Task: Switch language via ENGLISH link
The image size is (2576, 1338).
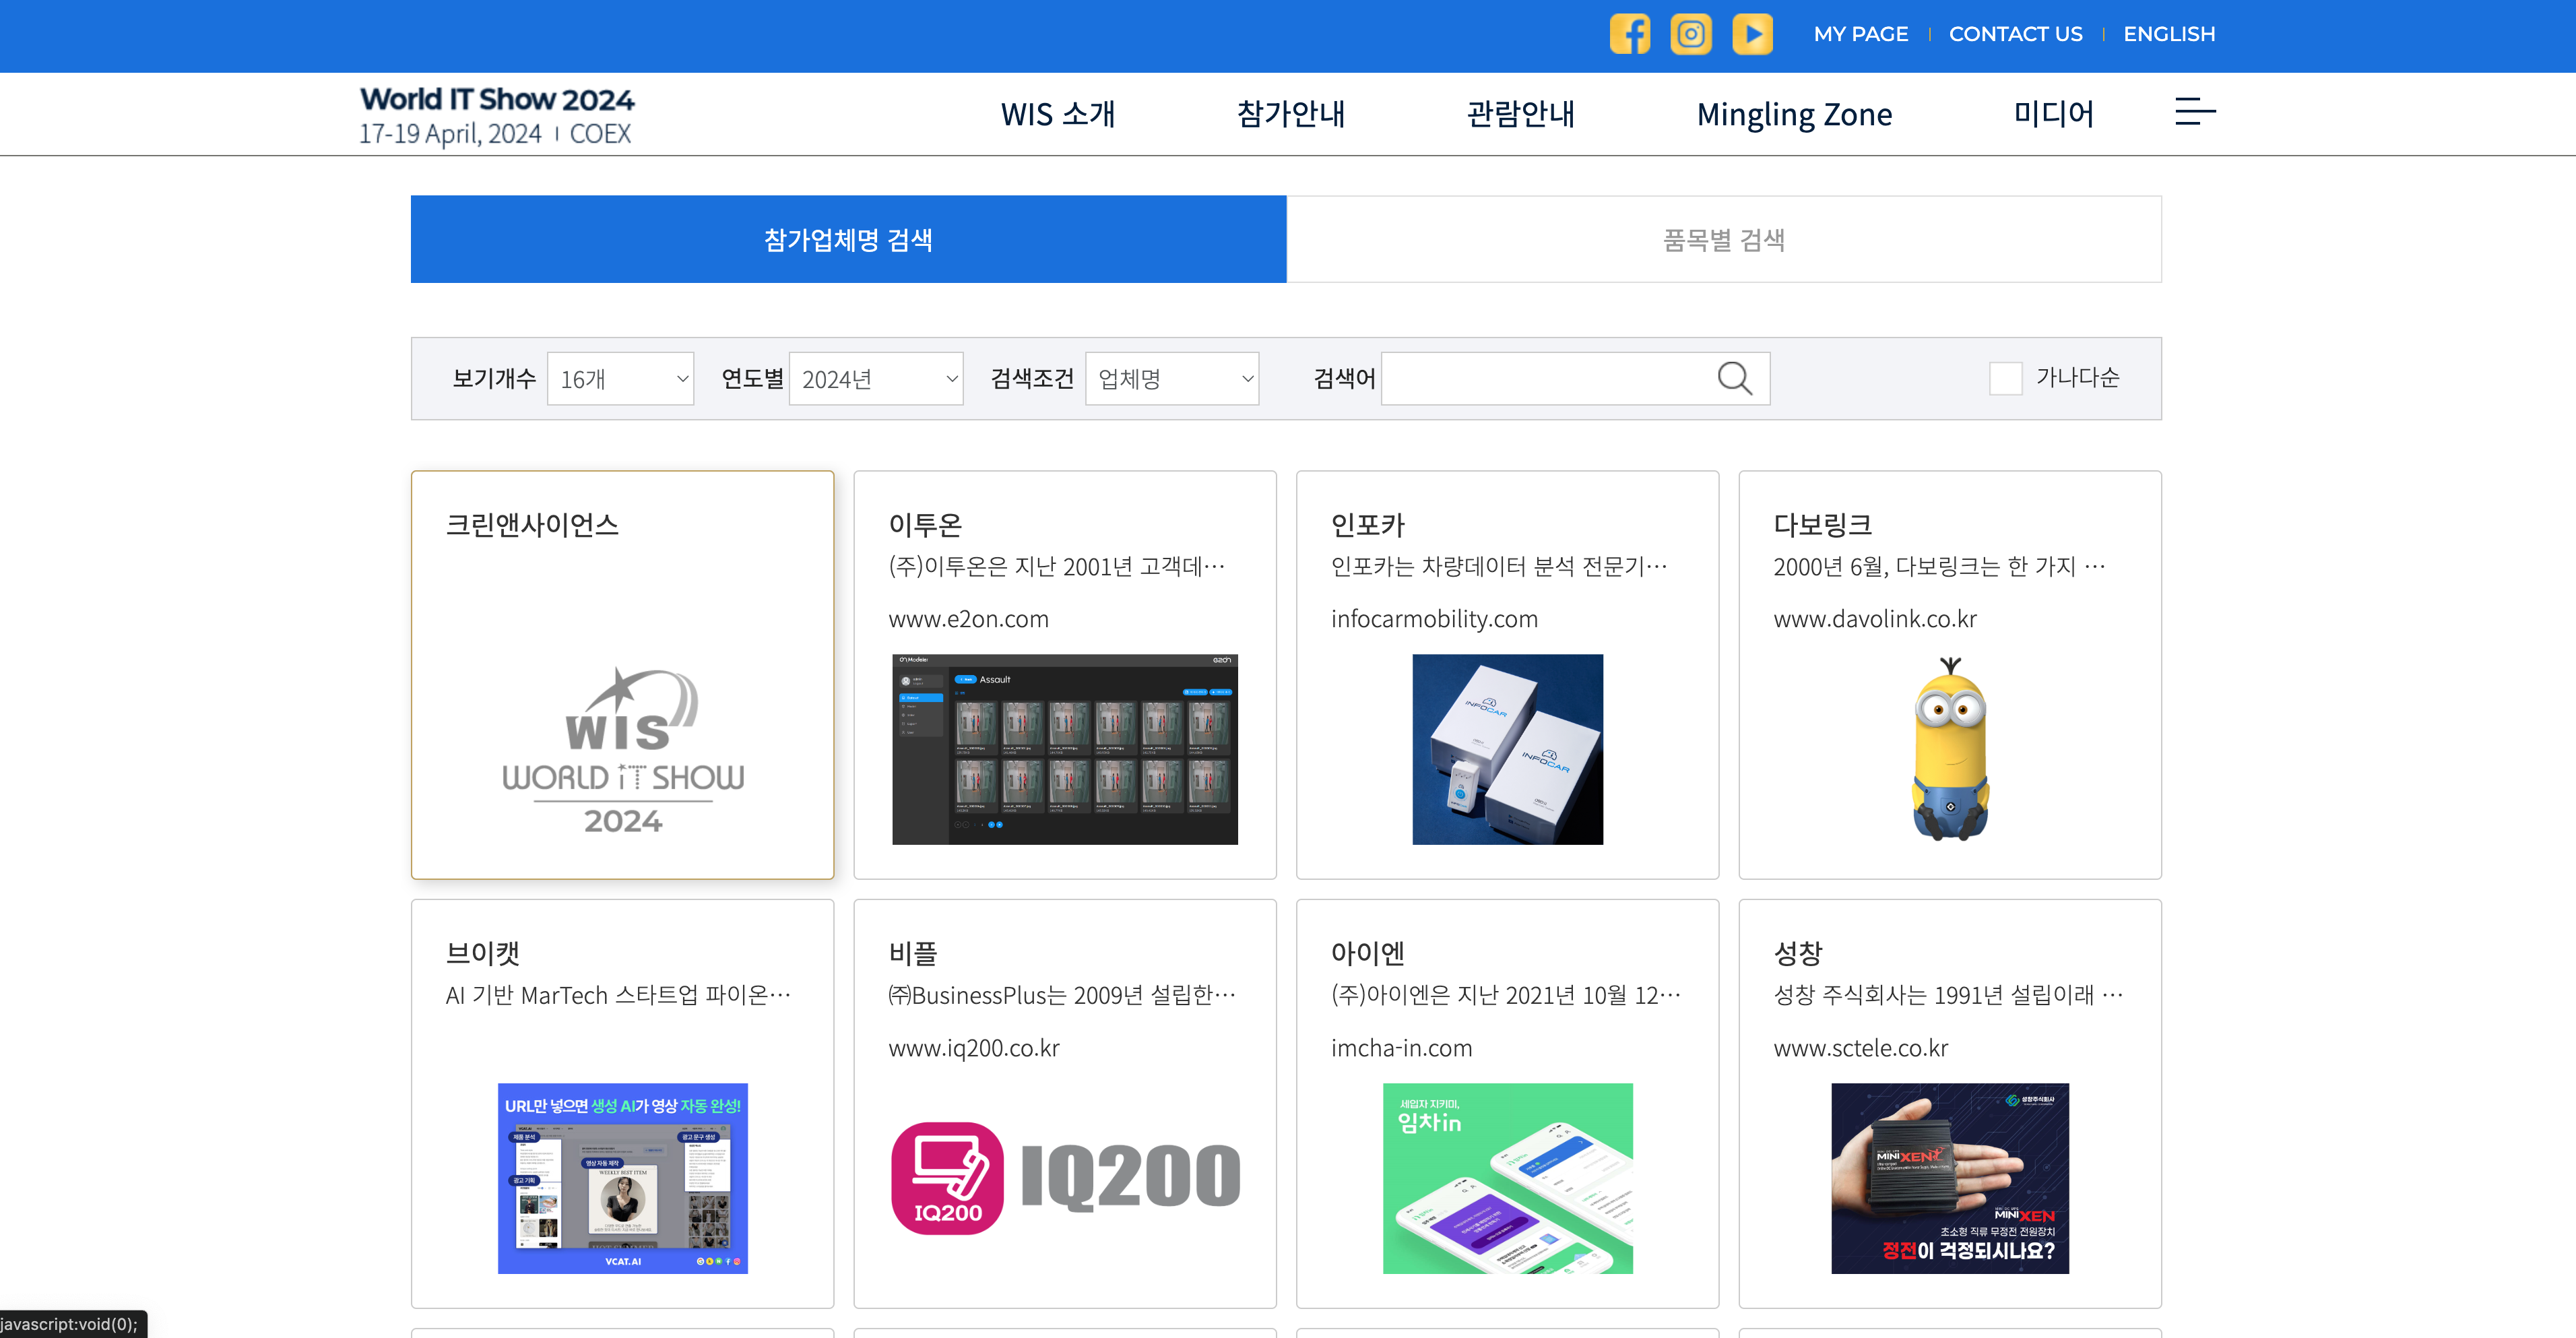Action: pyautogui.click(x=2169, y=34)
